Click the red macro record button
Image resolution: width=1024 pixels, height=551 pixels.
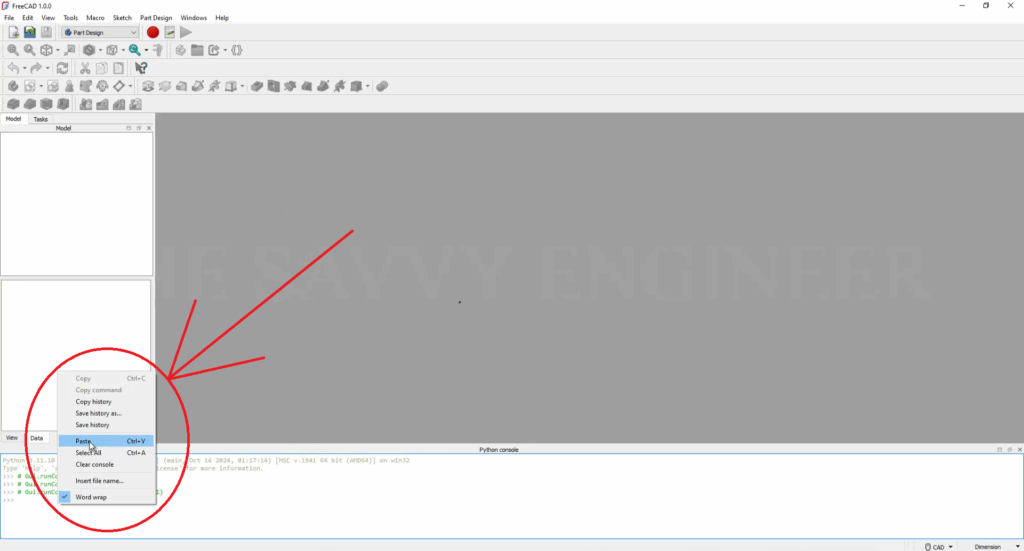153,33
